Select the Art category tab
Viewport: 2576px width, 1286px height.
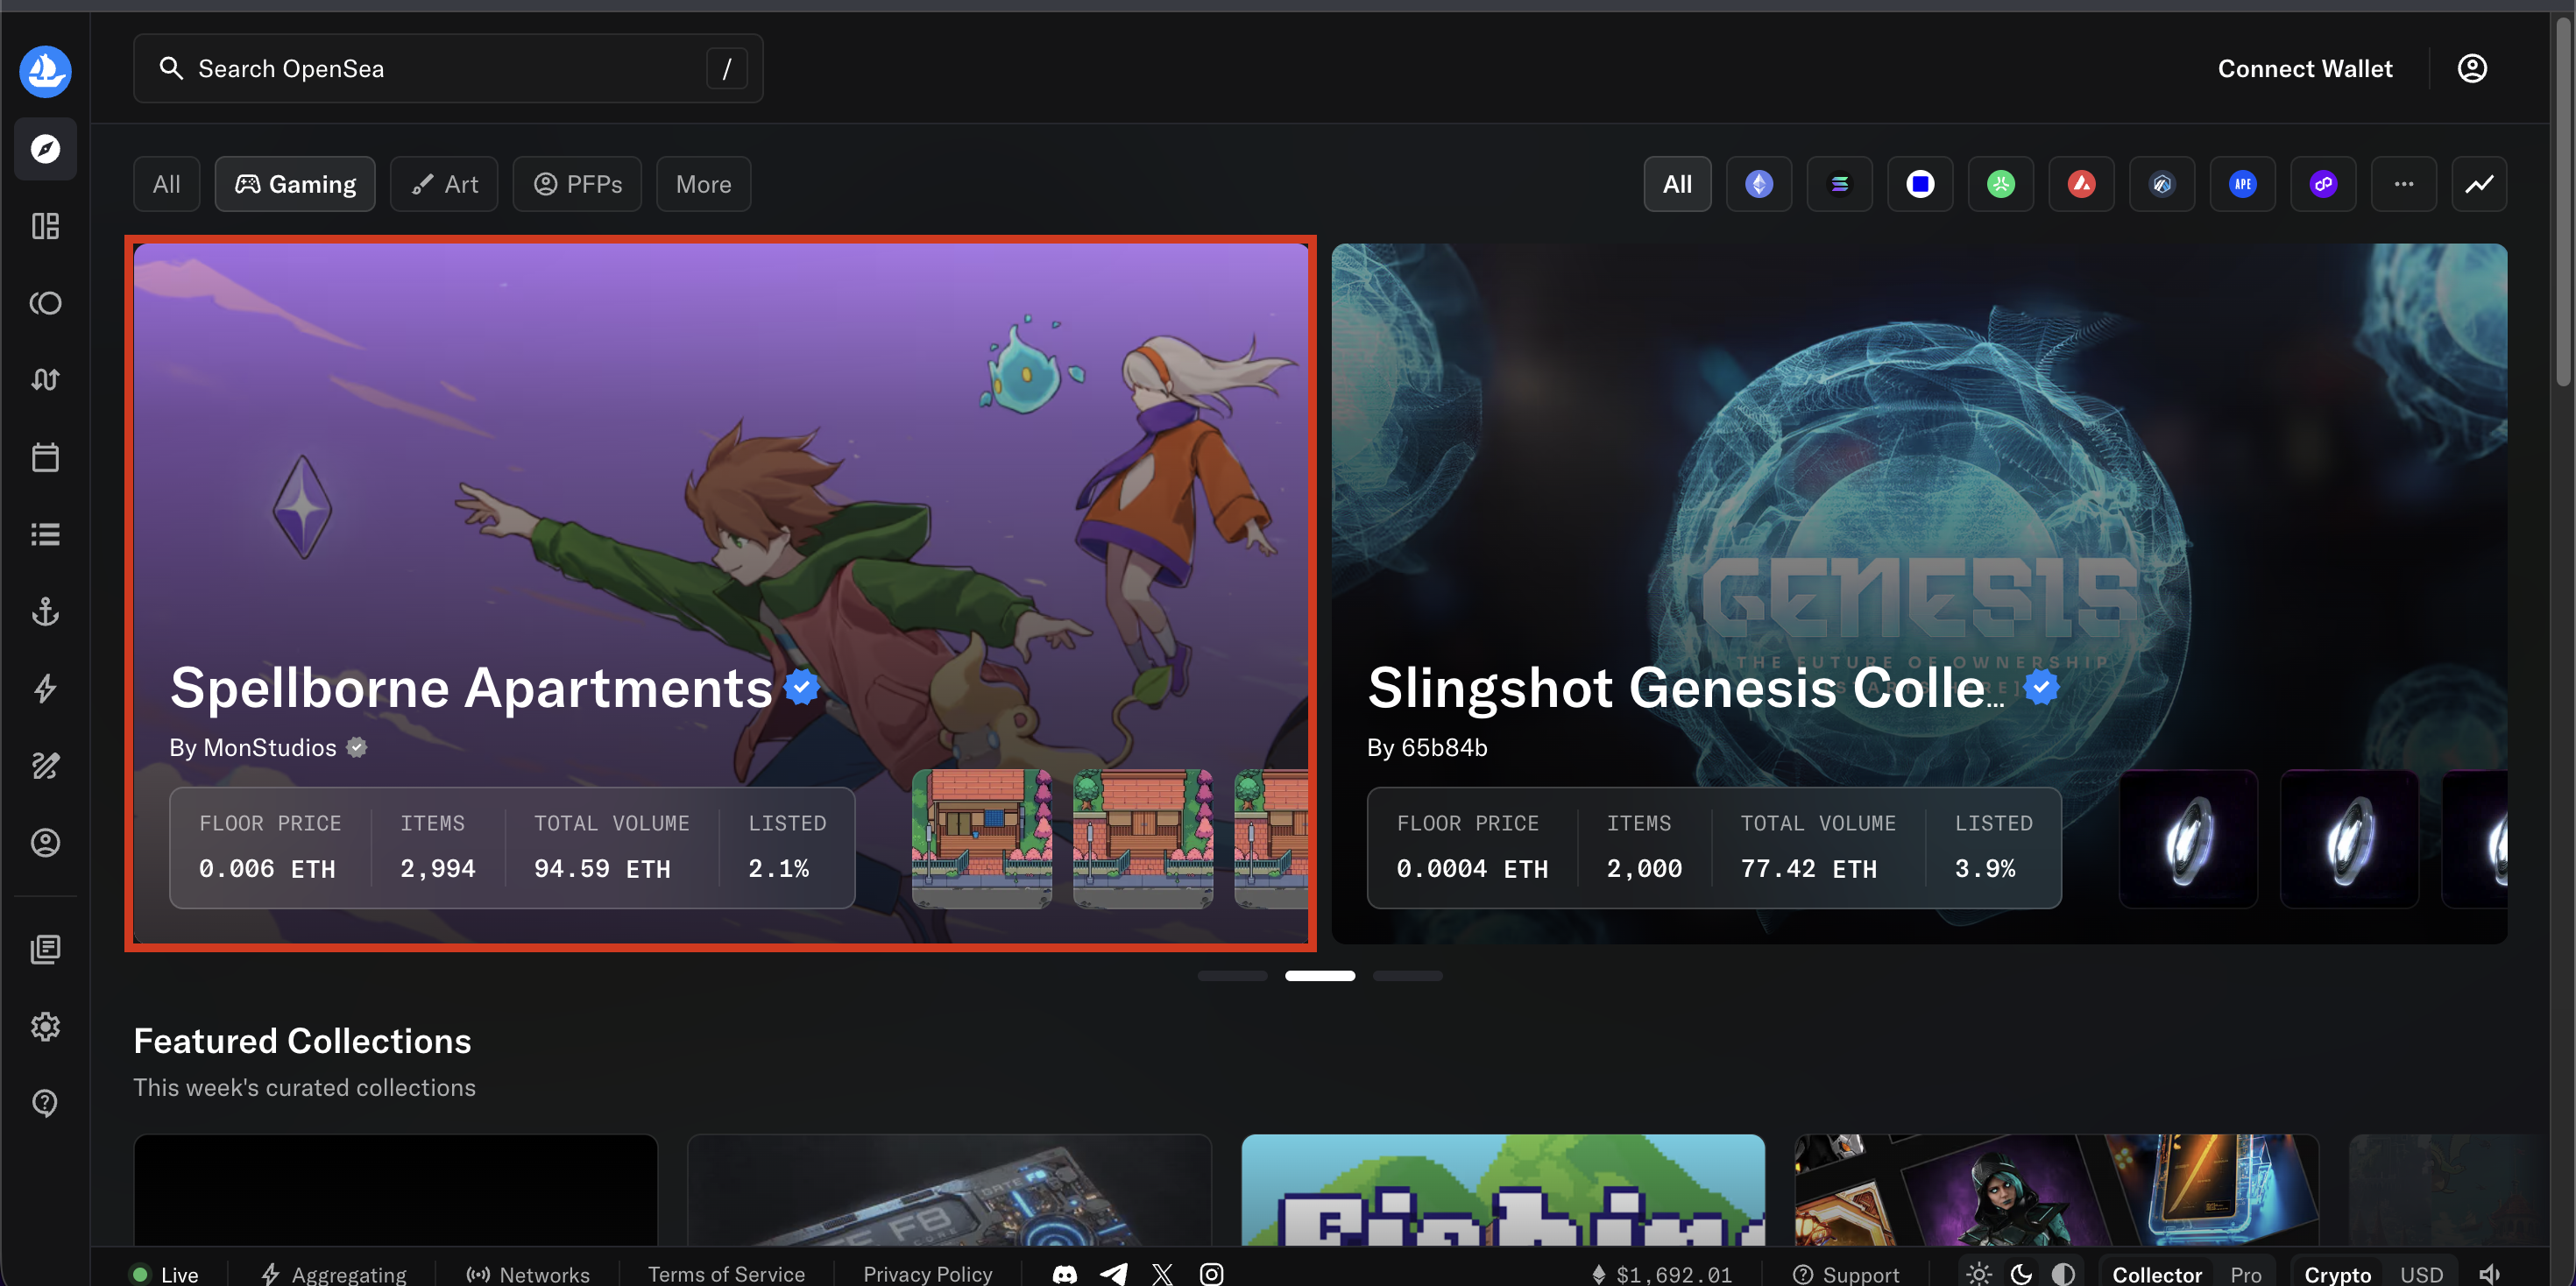[444, 184]
